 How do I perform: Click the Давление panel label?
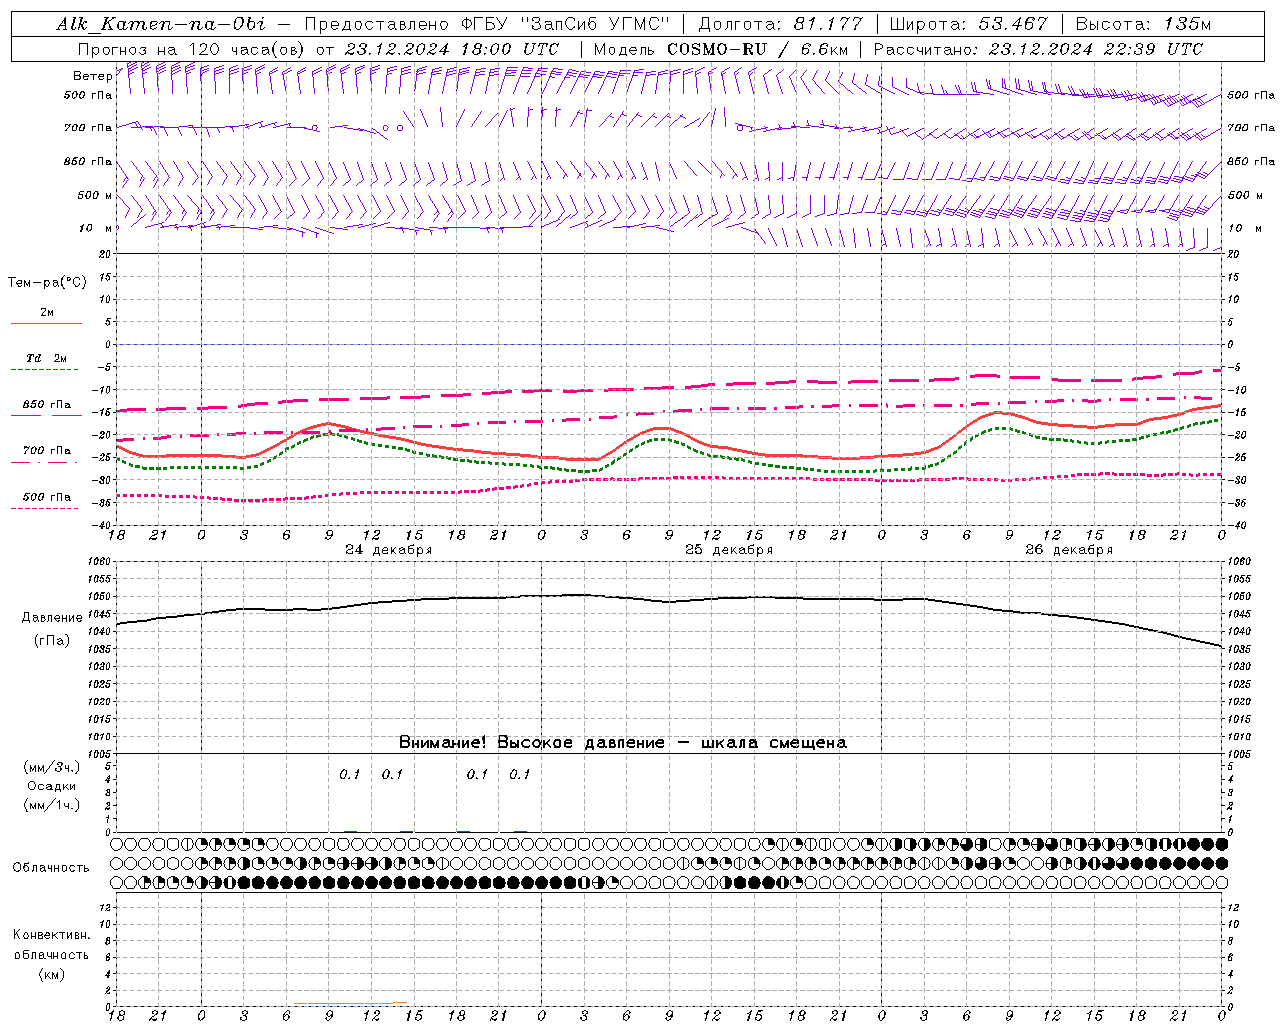point(52,618)
